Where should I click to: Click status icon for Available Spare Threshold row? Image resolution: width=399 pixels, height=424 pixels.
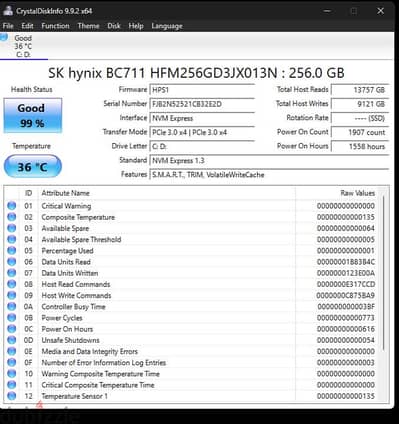[x=12, y=239]
